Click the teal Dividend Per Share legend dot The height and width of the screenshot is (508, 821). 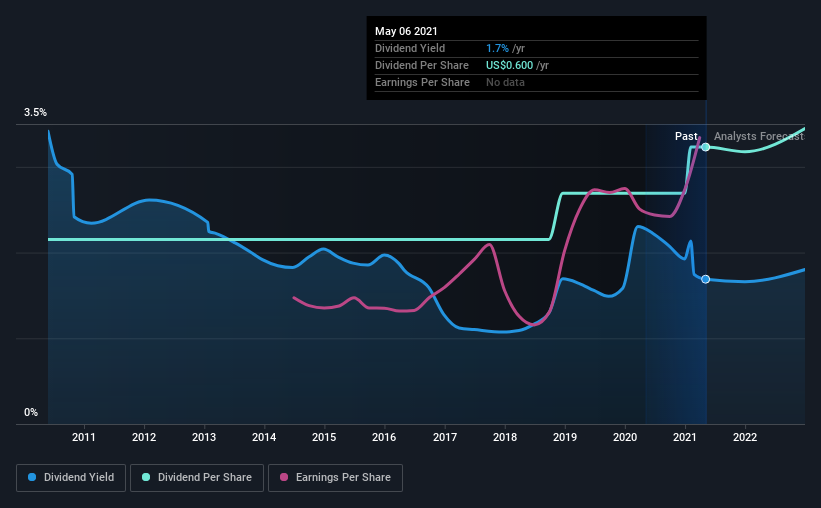point(146,477)
